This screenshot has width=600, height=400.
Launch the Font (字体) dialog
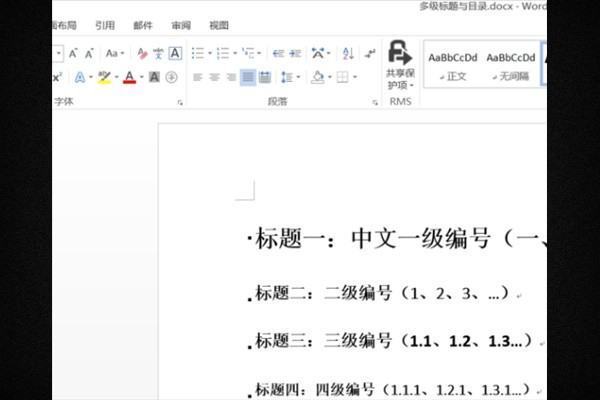pos(180,103)
